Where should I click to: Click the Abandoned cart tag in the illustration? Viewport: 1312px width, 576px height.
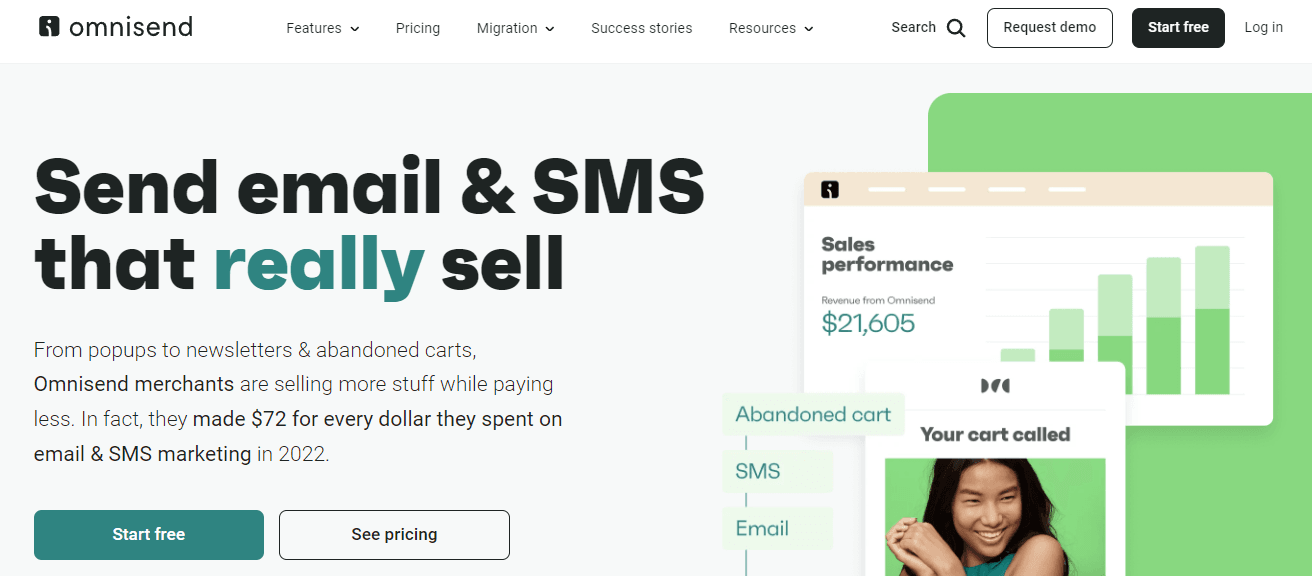click(812, 413)
